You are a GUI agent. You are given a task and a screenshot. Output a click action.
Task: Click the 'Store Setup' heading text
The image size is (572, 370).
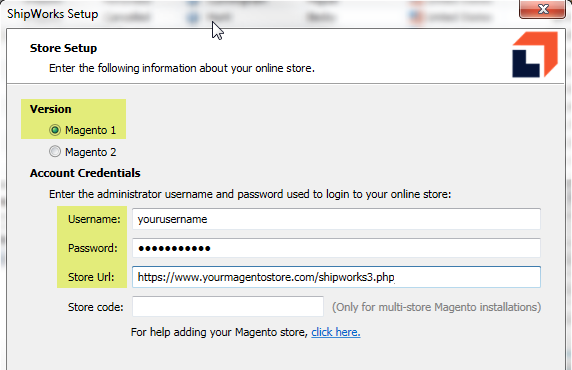point(63,48)
